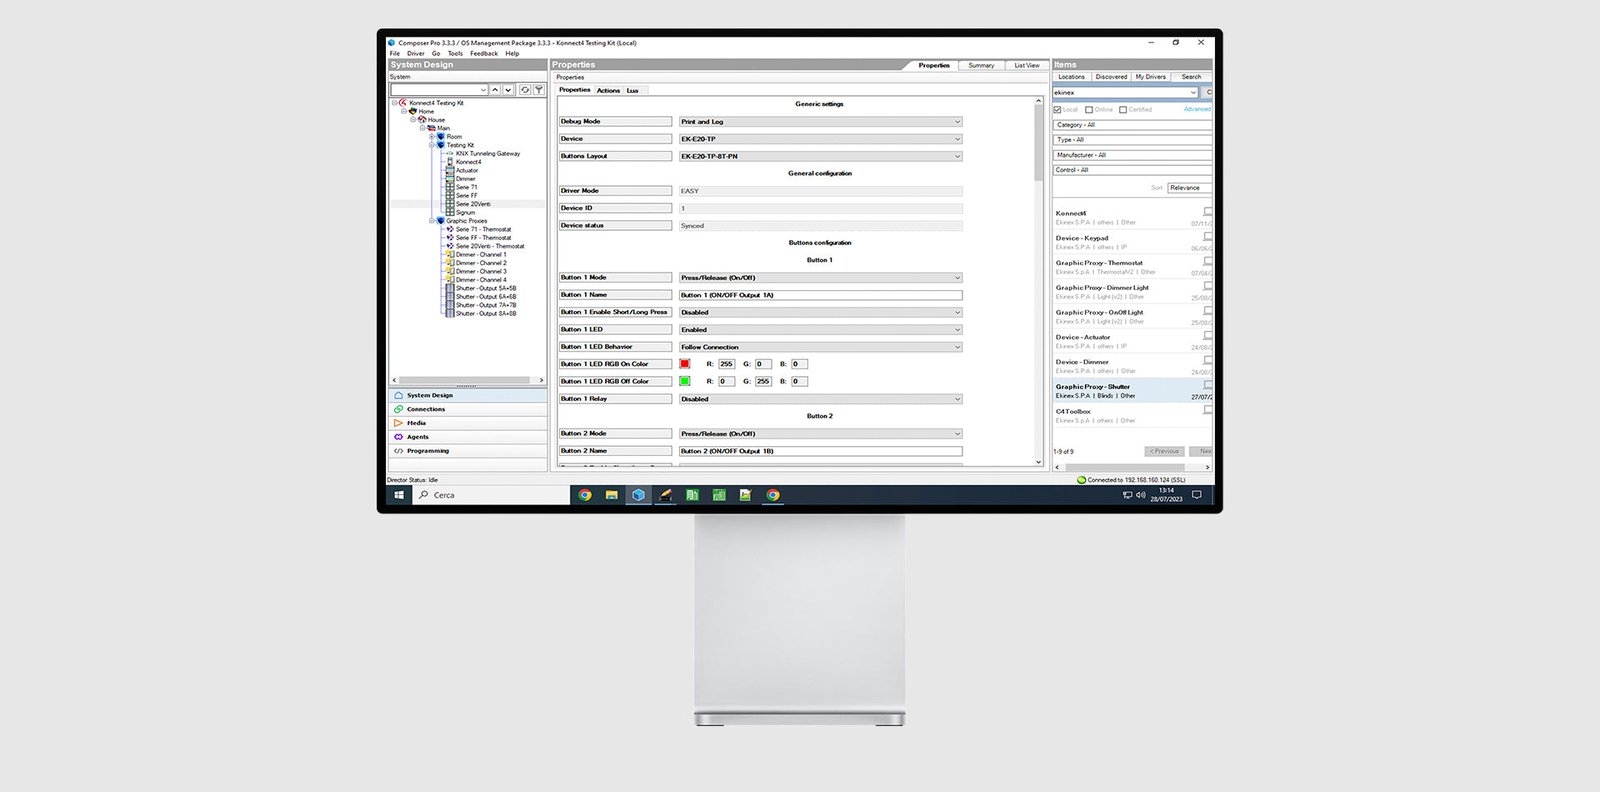1600x792 pixels.
Task: Select the Actuator device in the tree
Action: [467, 170]
